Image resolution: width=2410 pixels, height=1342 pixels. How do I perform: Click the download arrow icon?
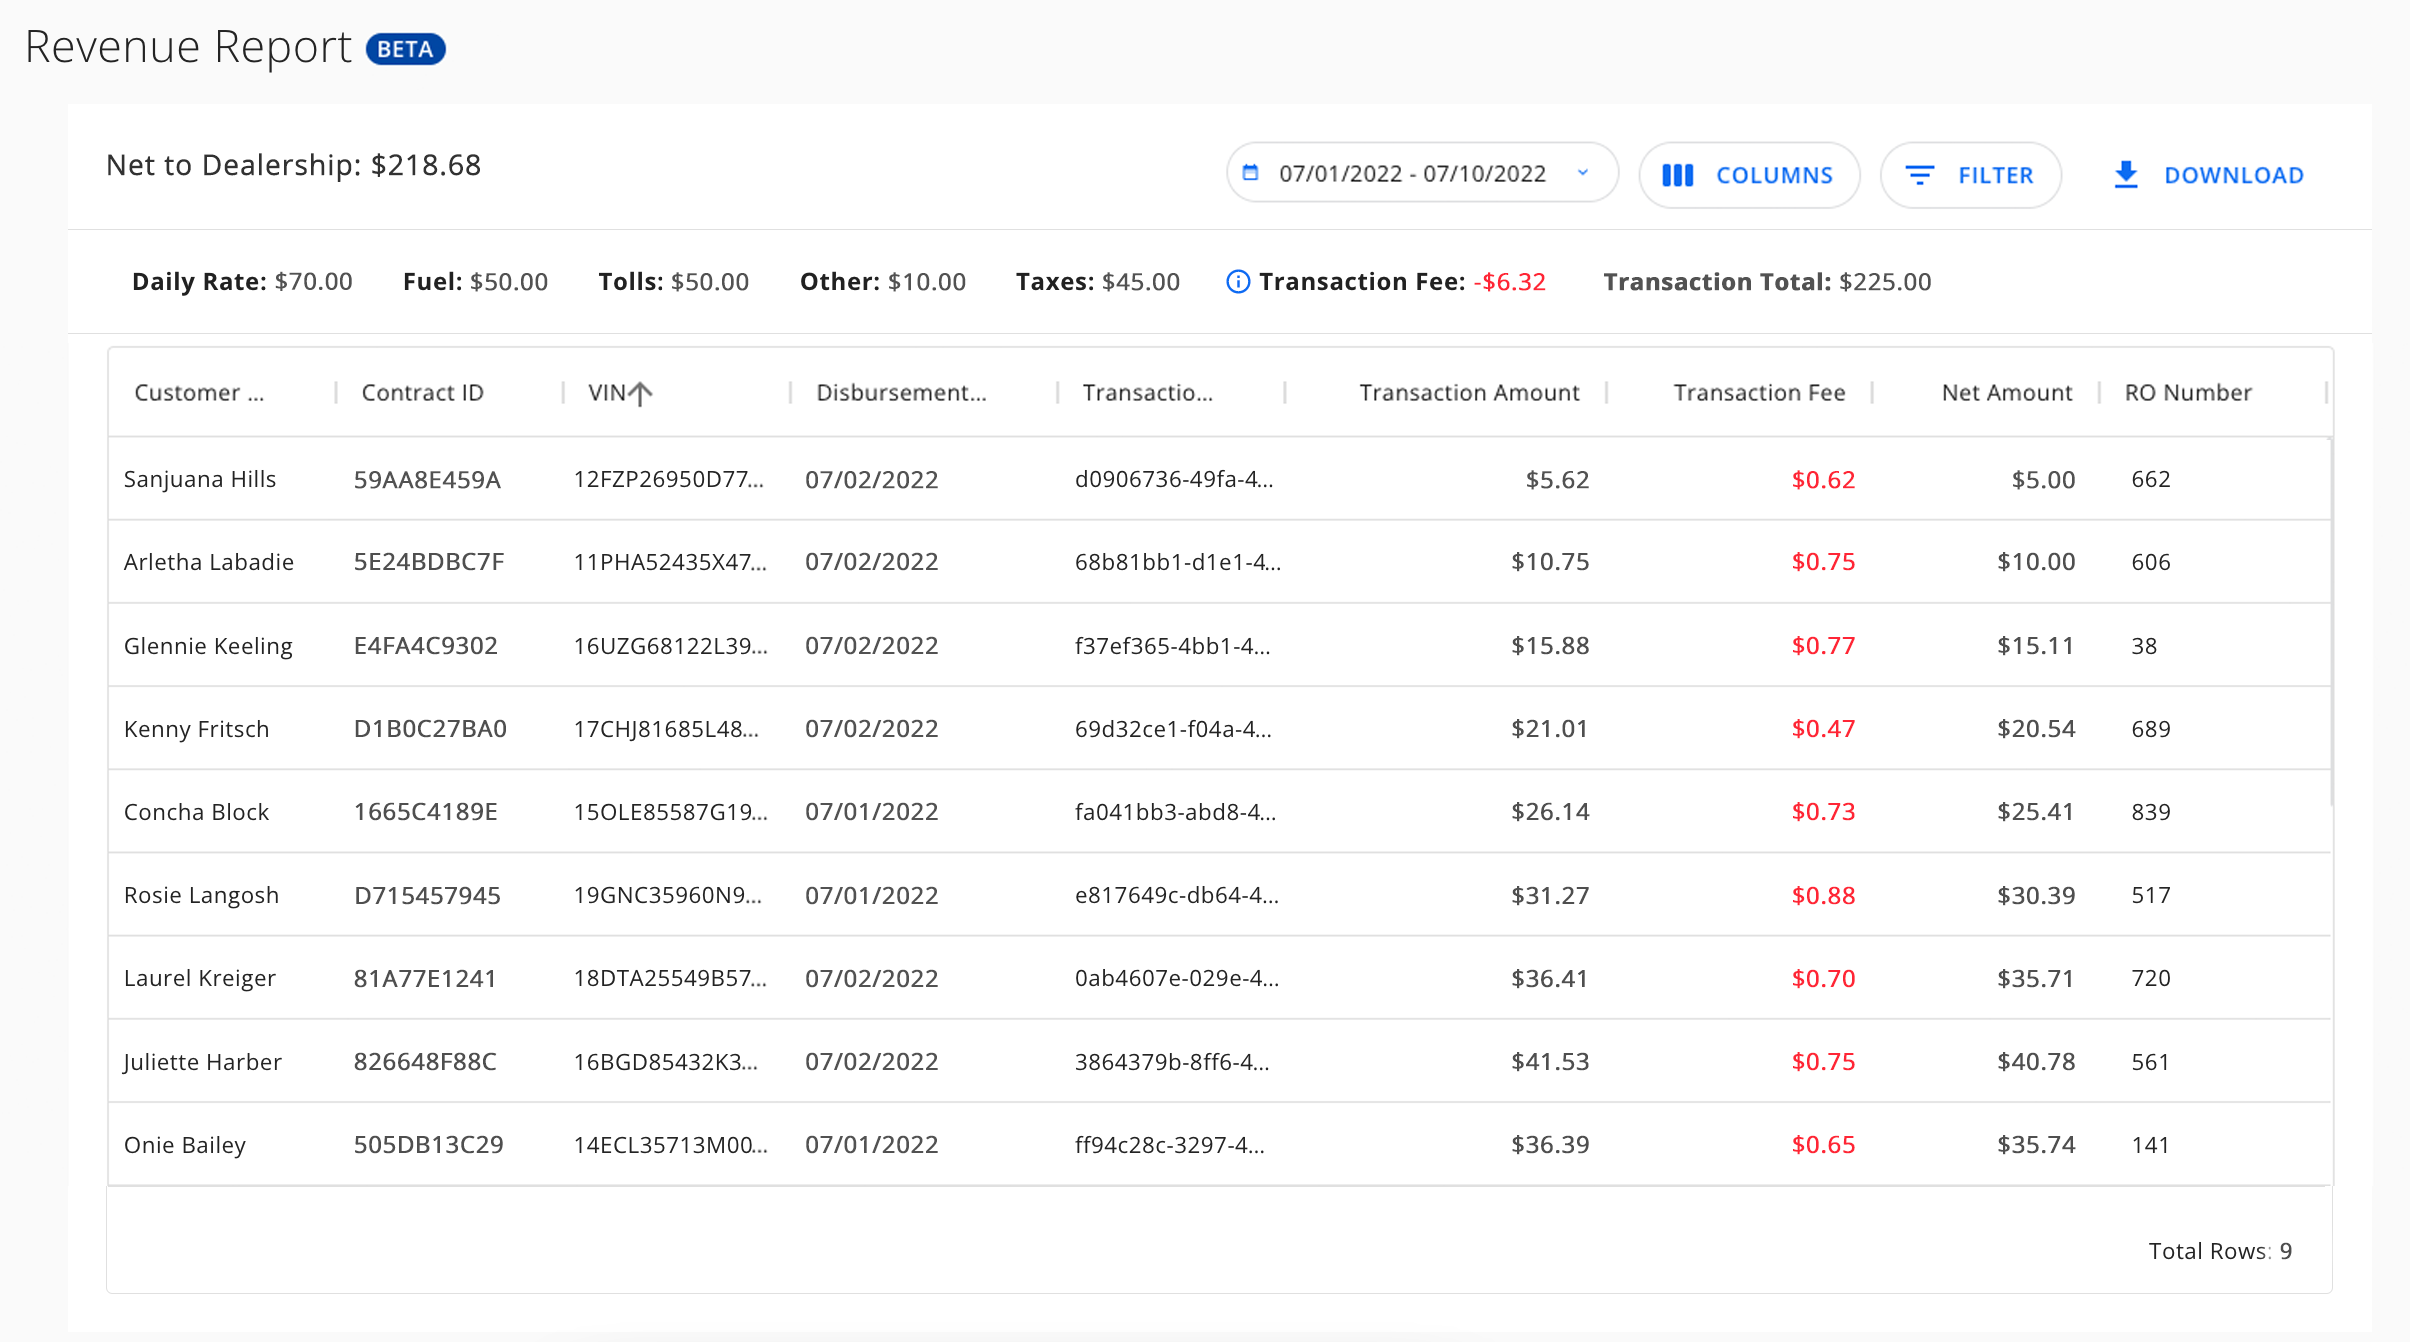point(2126,175)
